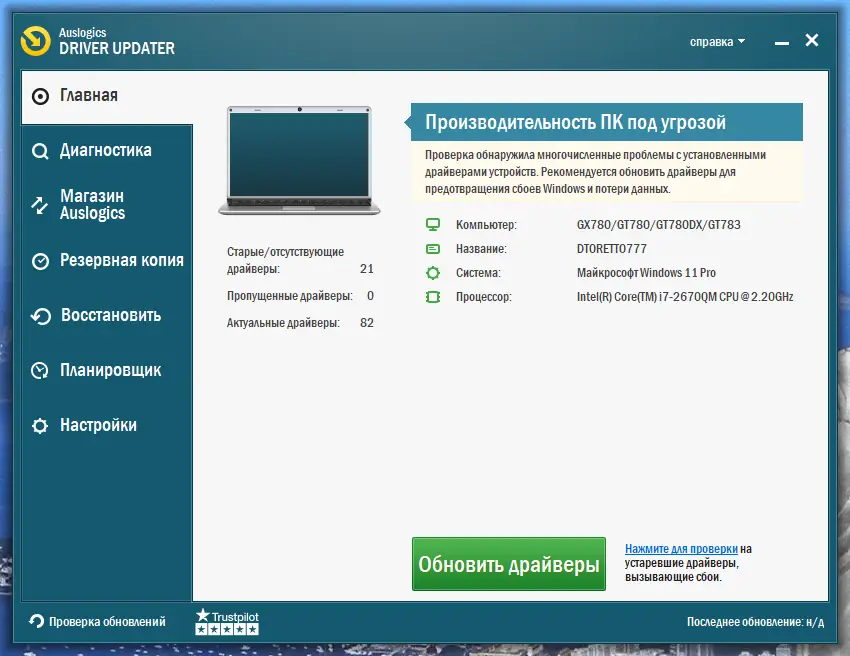Select the processor chip icon beside Процессор

point(432,297)
